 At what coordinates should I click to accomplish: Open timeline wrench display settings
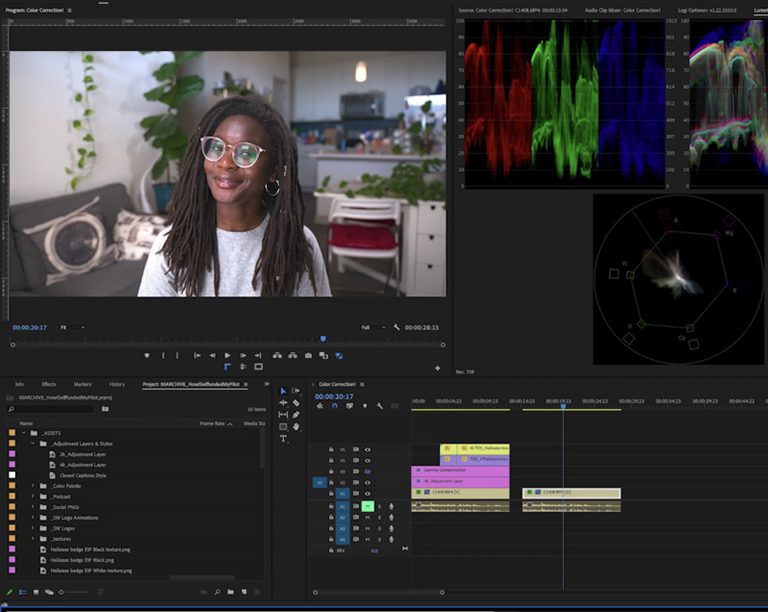pos(379,406)
